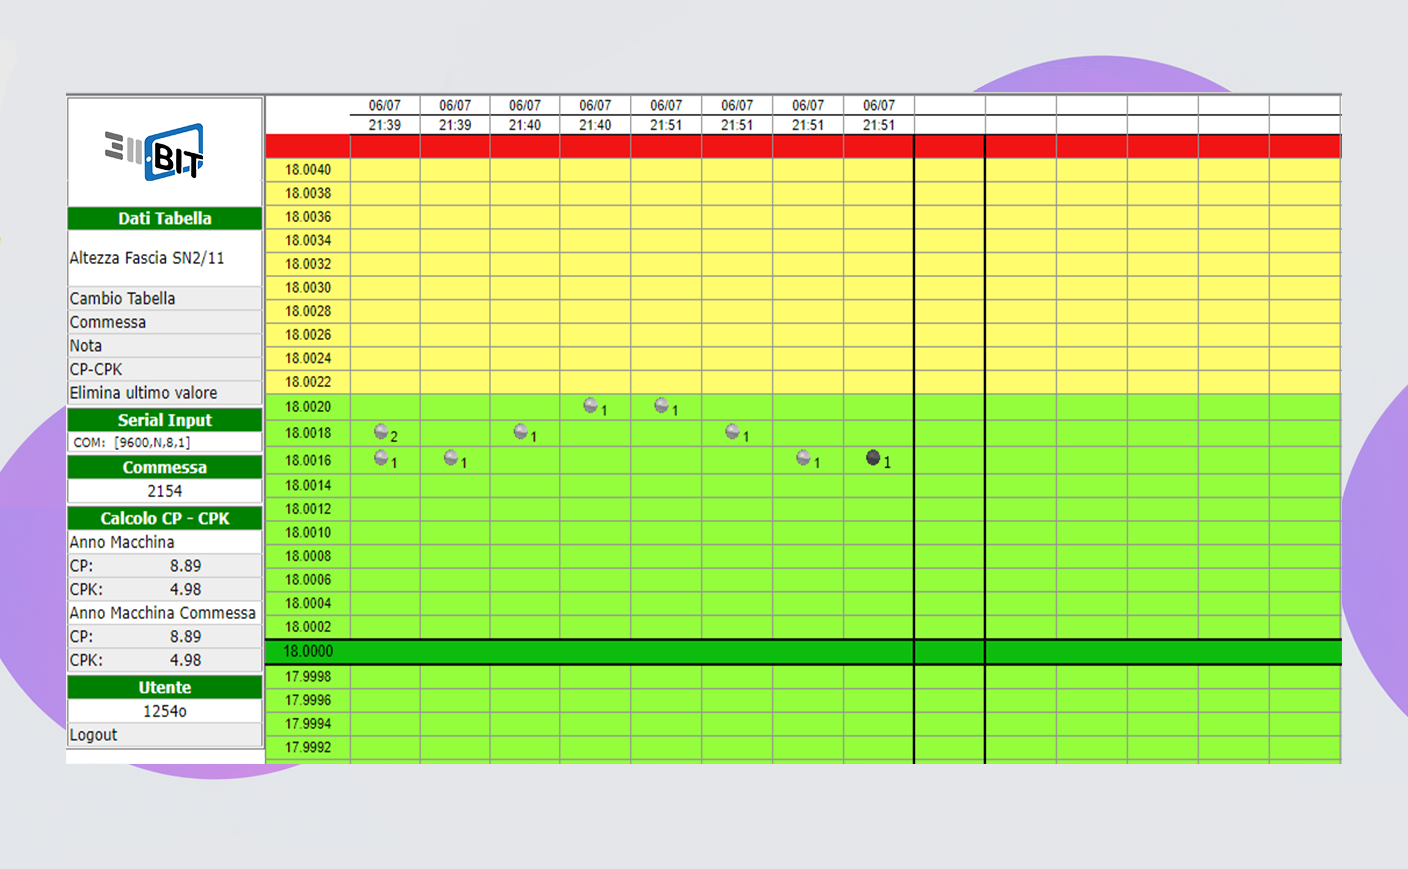
Task: Click the Utente green header
Action: coord(165,687)
